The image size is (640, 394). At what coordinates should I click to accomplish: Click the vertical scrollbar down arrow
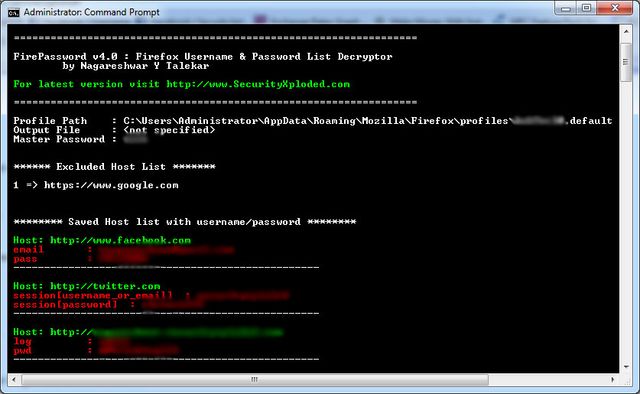point(626,367)
